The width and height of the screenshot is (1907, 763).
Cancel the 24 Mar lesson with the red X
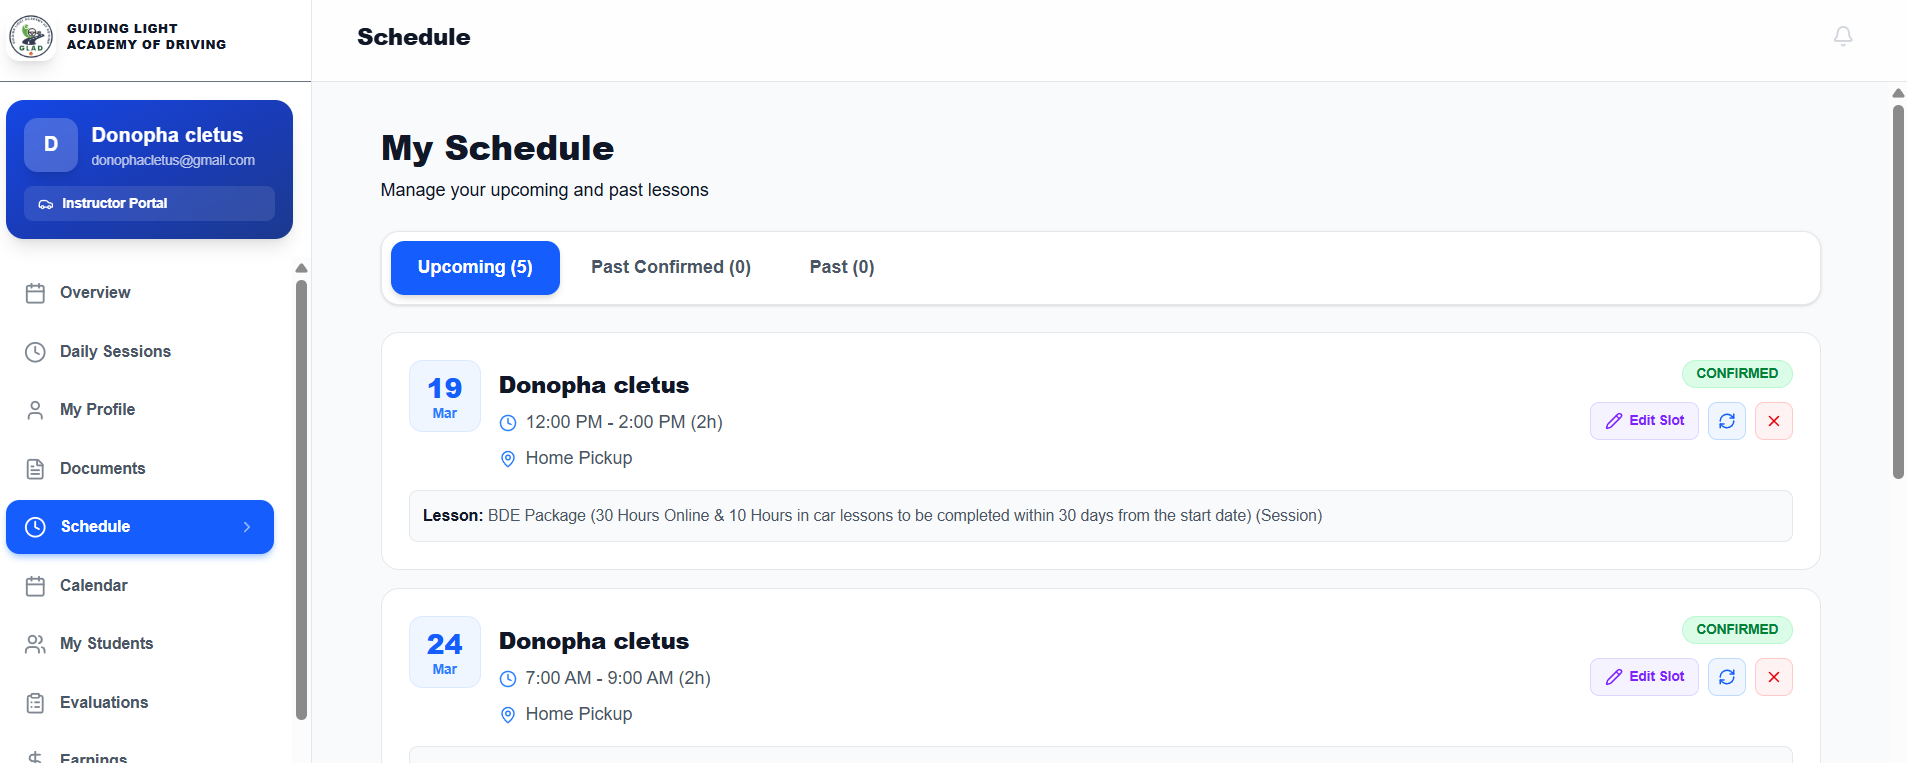[1773, 677]
